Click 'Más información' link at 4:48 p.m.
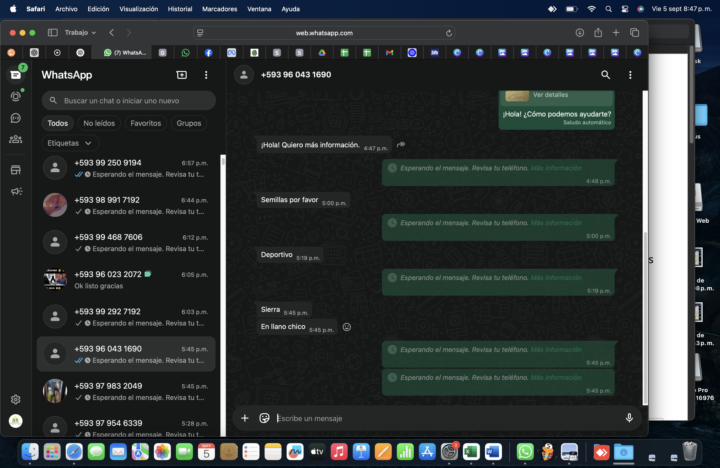This screenshot has height=468, width=720. click(x=556, y=168)
